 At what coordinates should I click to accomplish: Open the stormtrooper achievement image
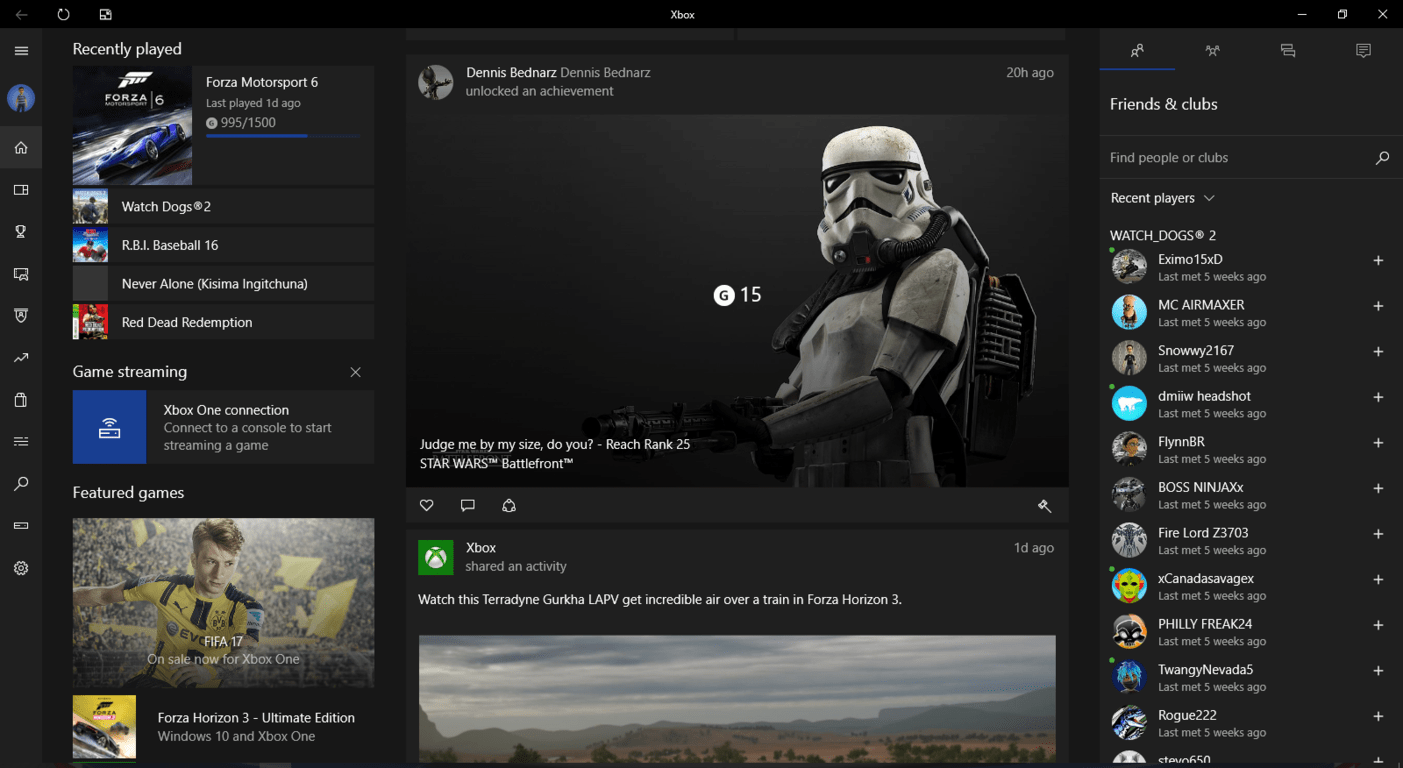tap(737, 300)
